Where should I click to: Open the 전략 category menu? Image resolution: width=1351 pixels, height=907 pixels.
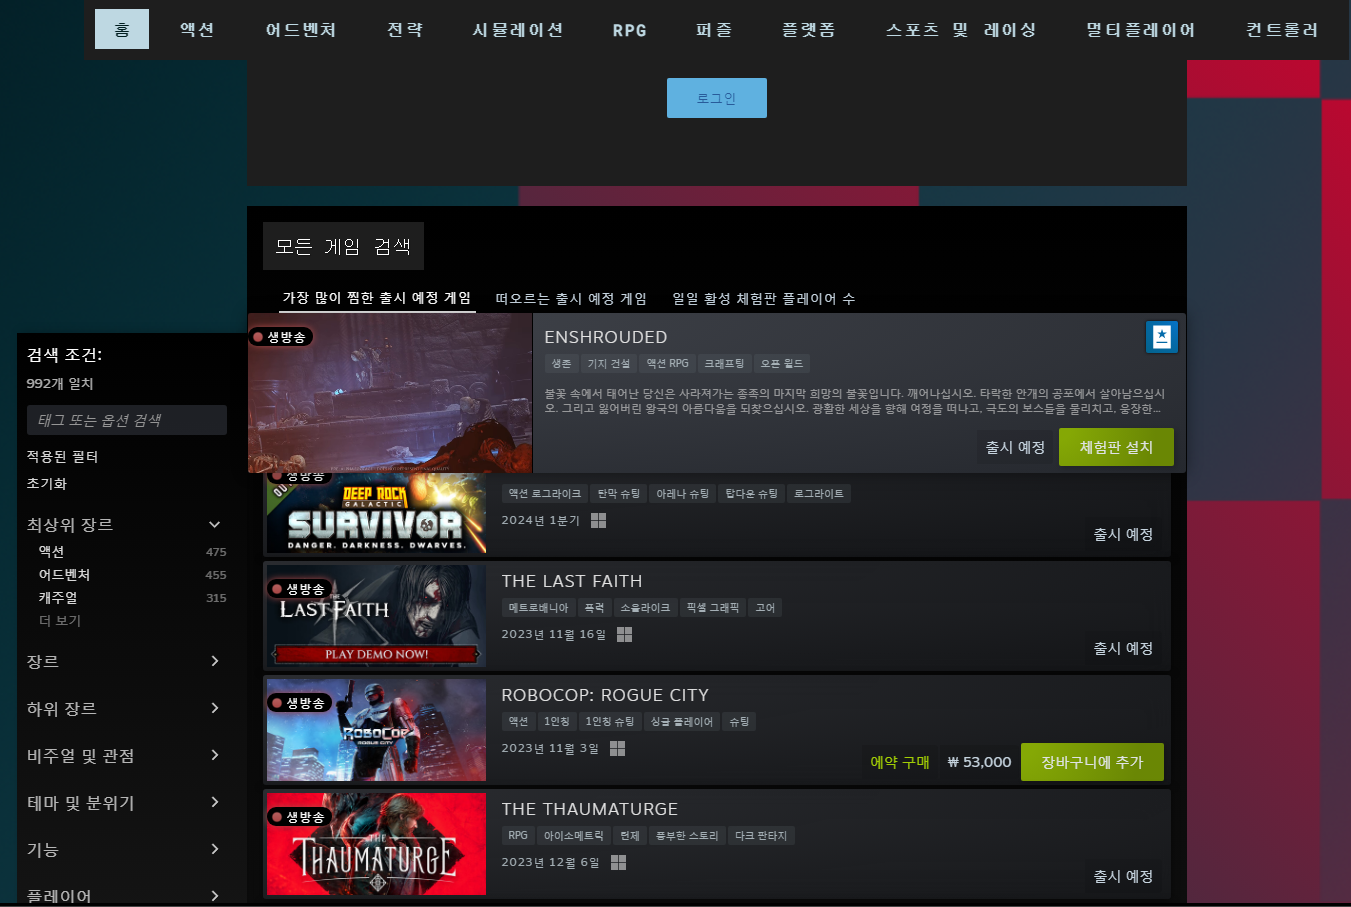click(405, 29)
